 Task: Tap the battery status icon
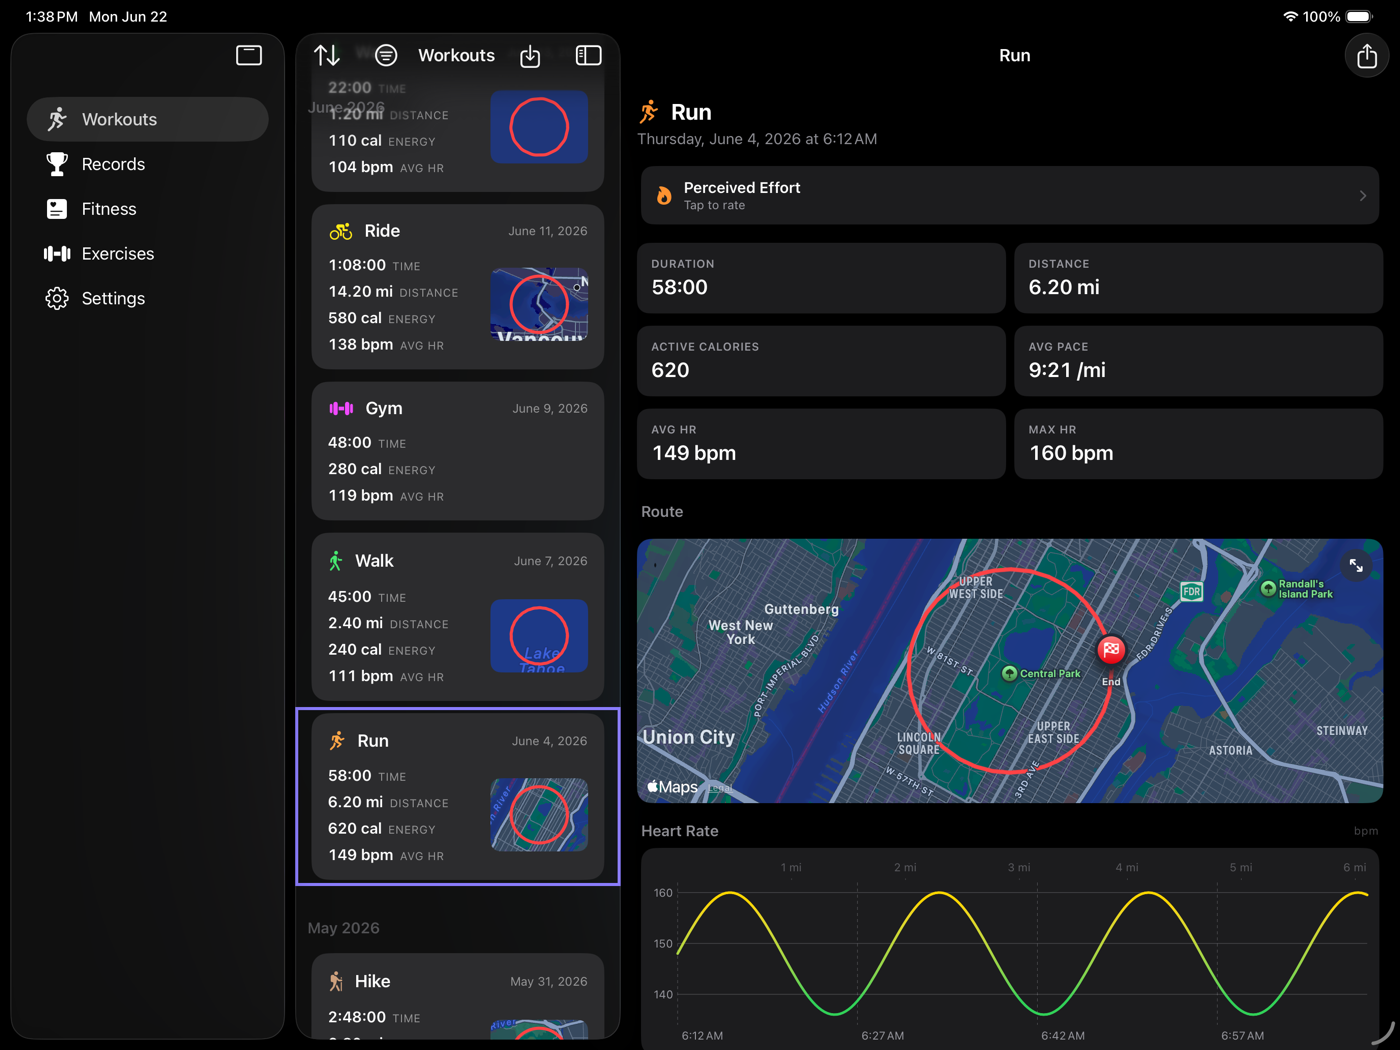click(x=1360, y=17)
